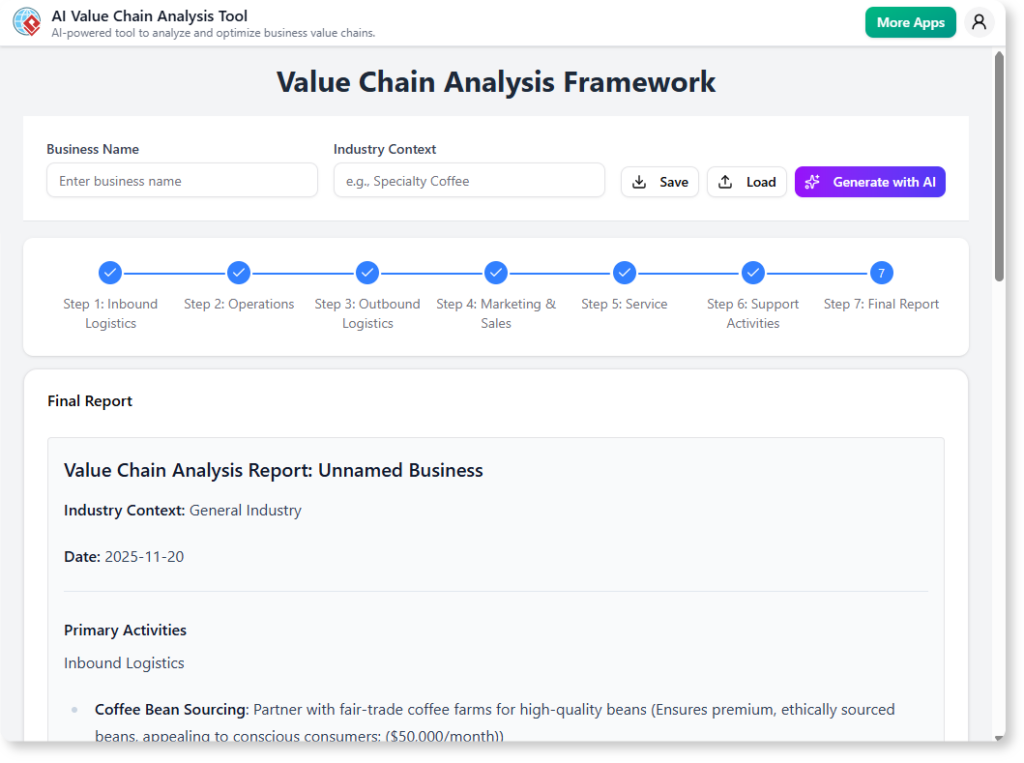The width and height of the screenshot is (1024, 763).
Task: Click the Load button
Action: click(x=746, y=182)
